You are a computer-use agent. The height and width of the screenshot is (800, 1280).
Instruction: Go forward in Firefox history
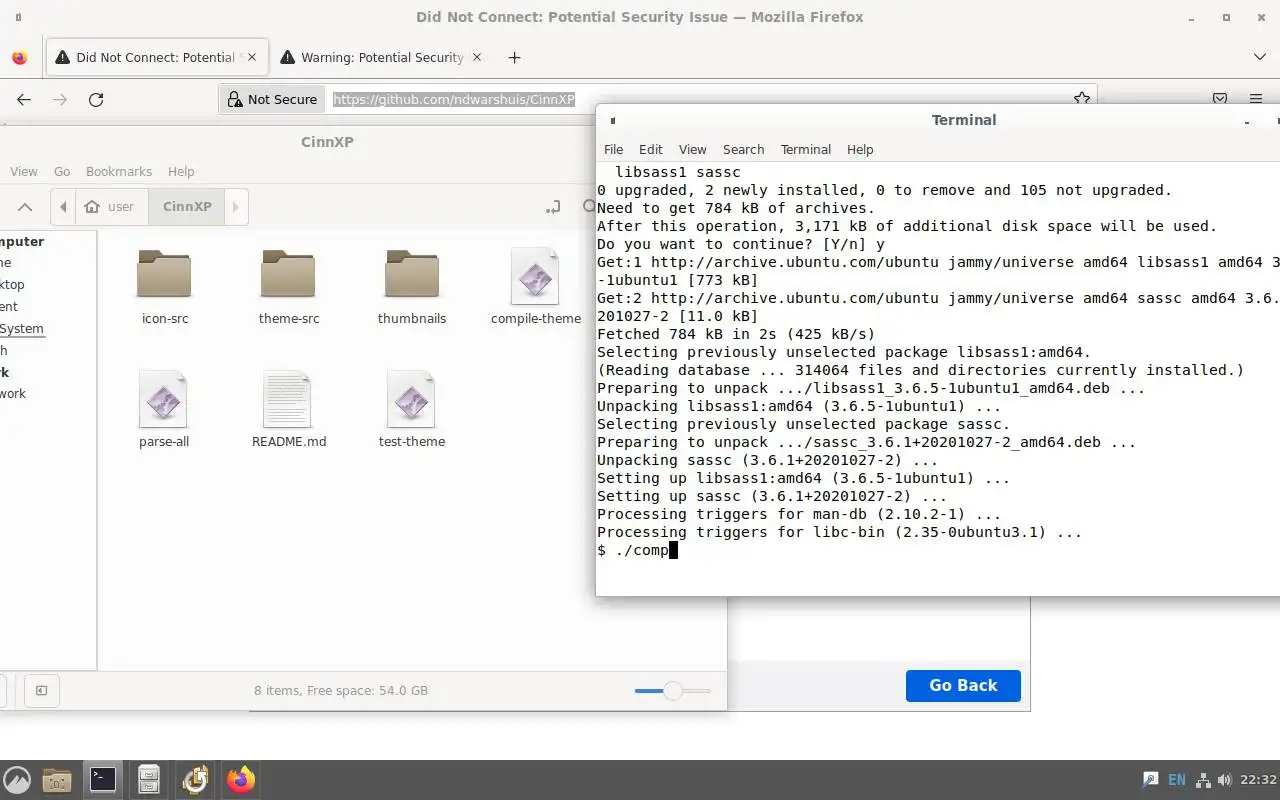60,99
